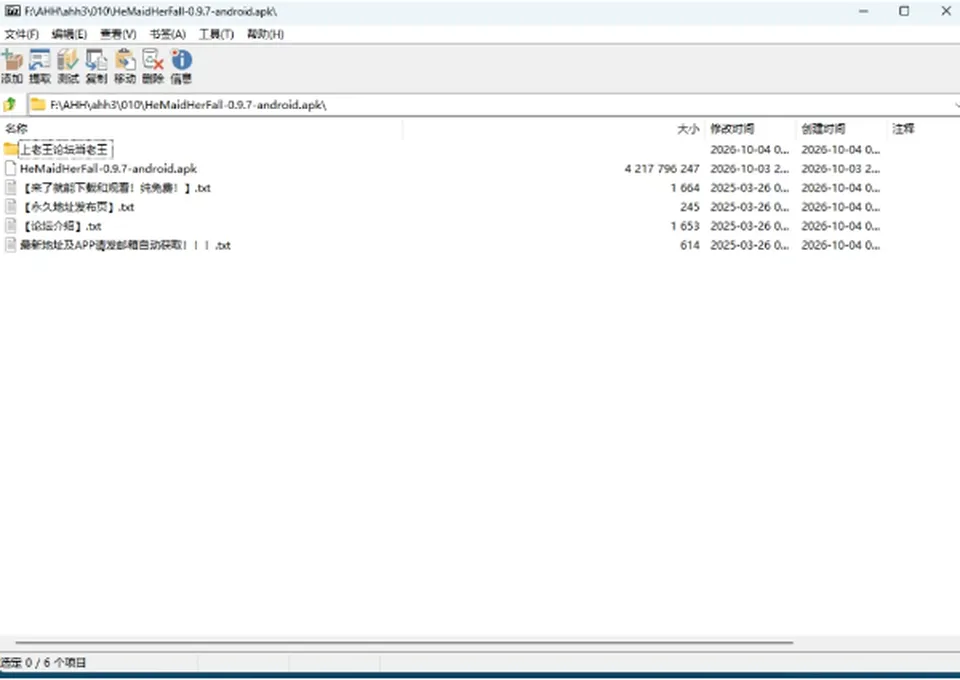Screen dimensions: 960x680
Task: Click the 注释 column header
Action: [x=904, y=129]
